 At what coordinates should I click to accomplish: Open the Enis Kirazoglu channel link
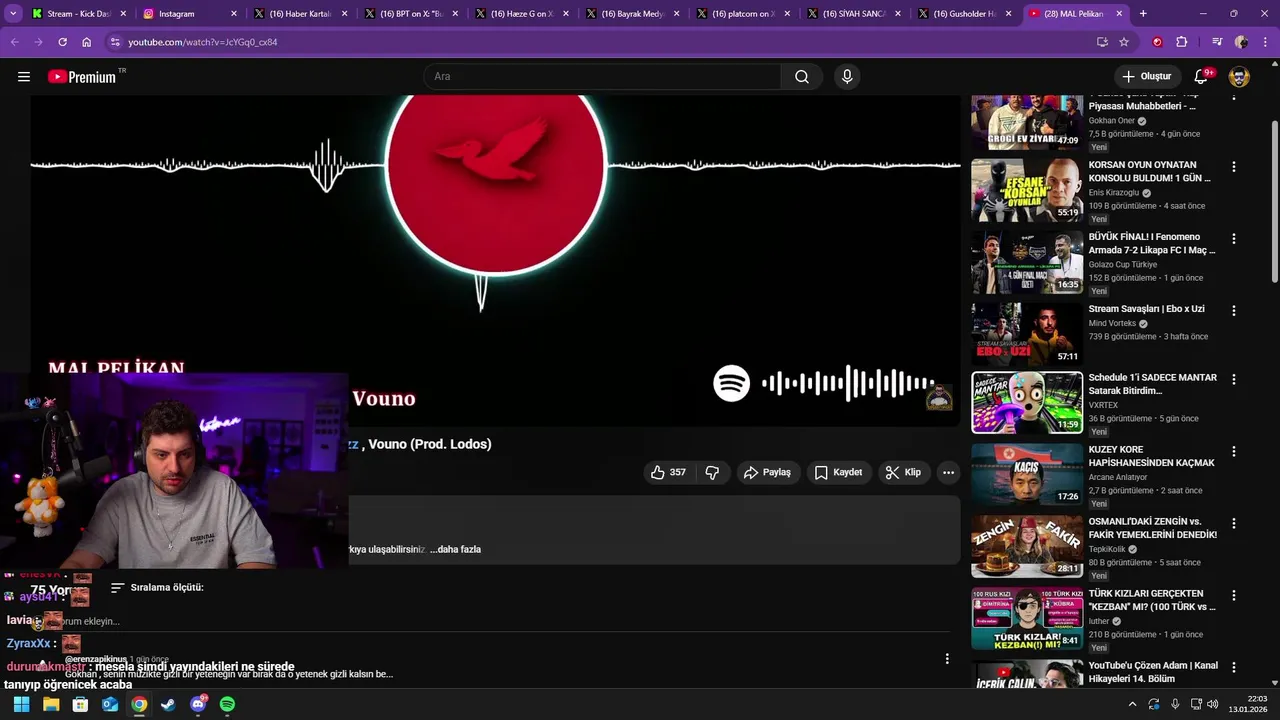(1114, 193)
